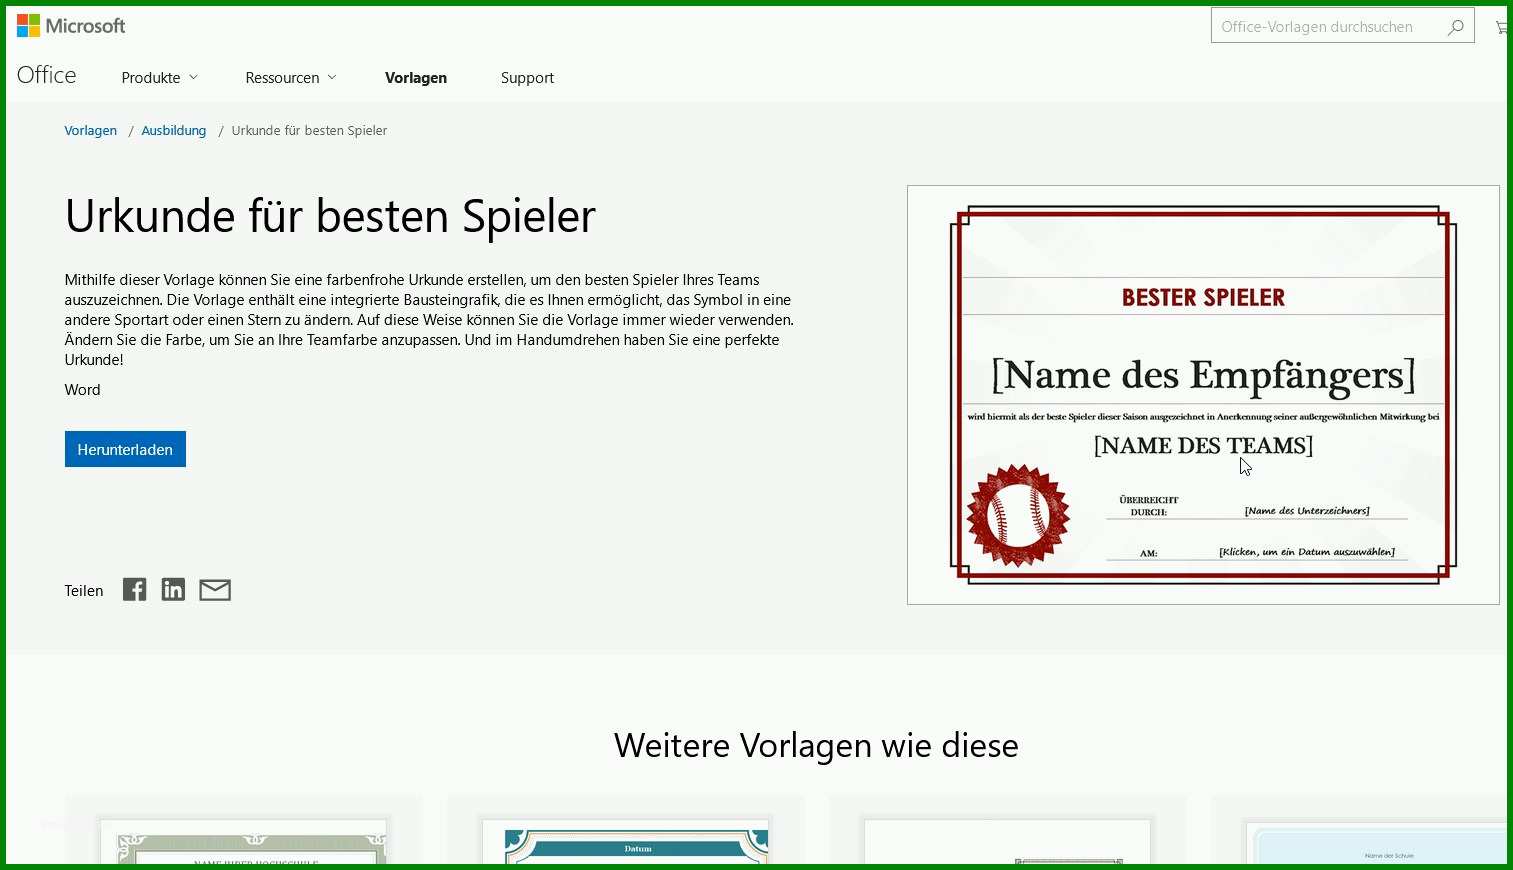Click breadcrumb text 'Urkunde für besten Spieler'
The height and width of the screenshot is (870, 1513).
pos(309,131)
